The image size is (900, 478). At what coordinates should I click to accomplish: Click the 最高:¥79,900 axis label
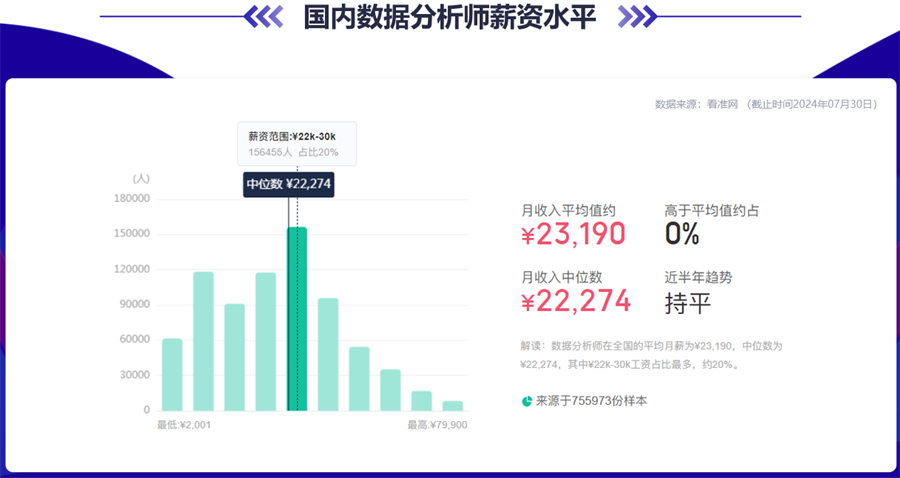coord(437,425)
